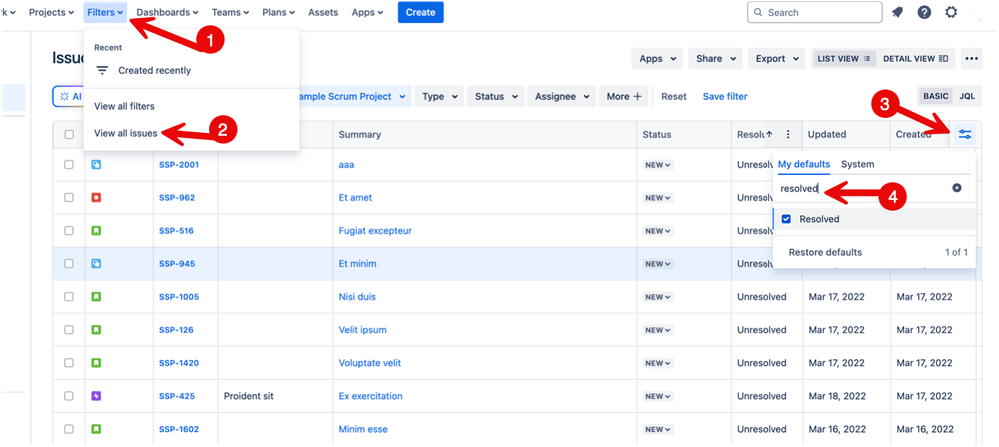Uncheck the Resolved column checkbox
Viewport: 999px width, 447px height.
786,219
